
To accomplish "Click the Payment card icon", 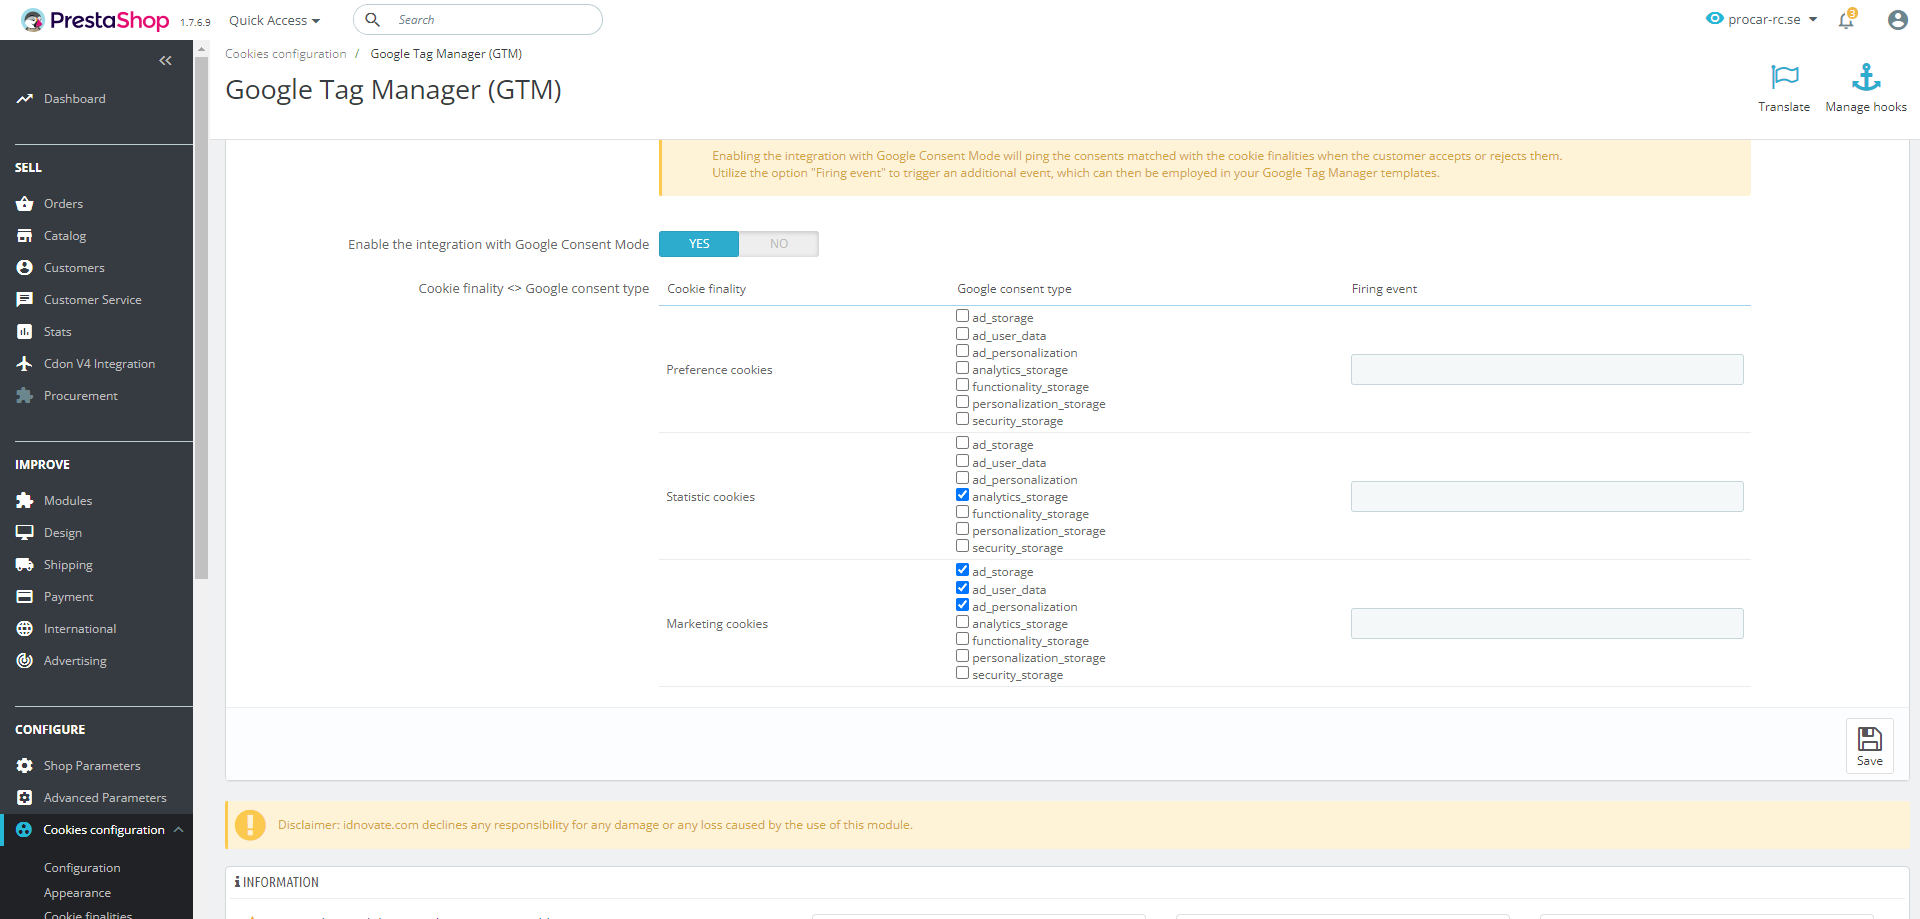I will [25, 597].
